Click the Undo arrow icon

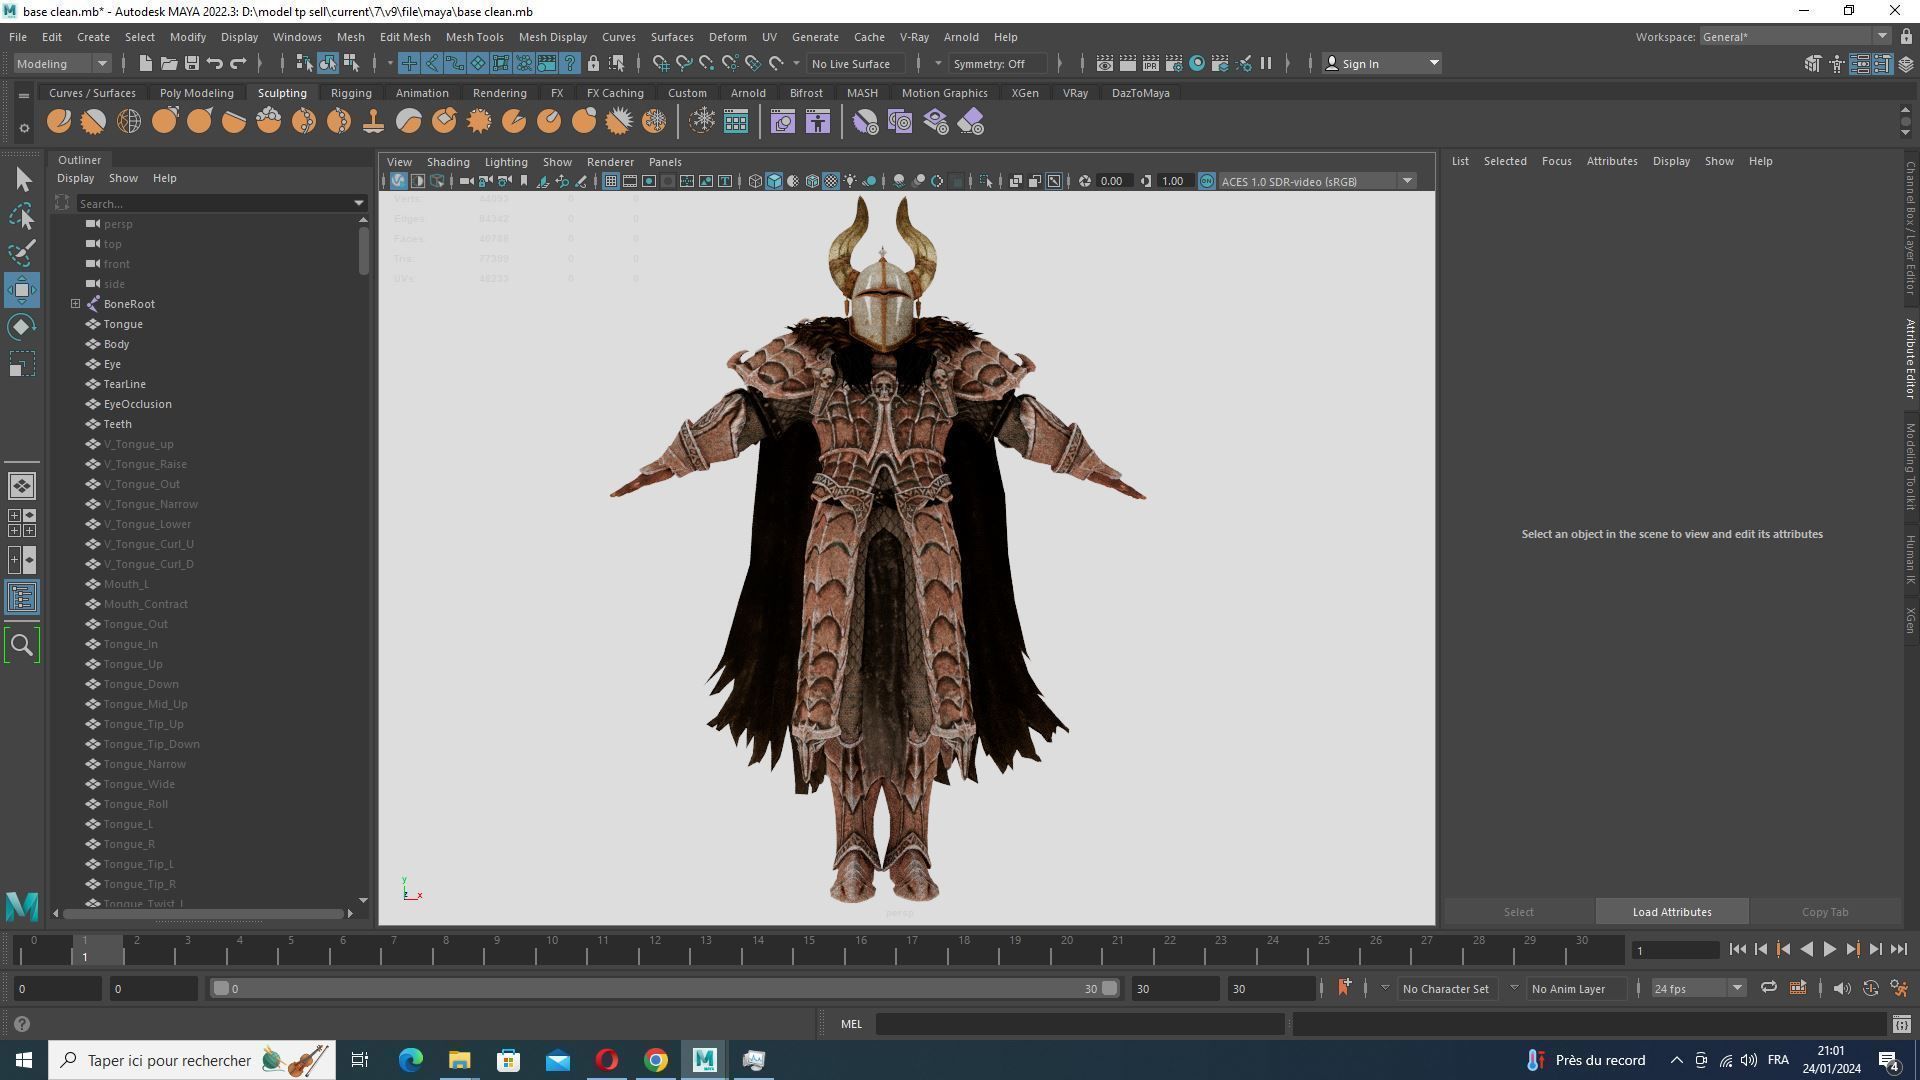pyautogui.click(x=214, y=64)
